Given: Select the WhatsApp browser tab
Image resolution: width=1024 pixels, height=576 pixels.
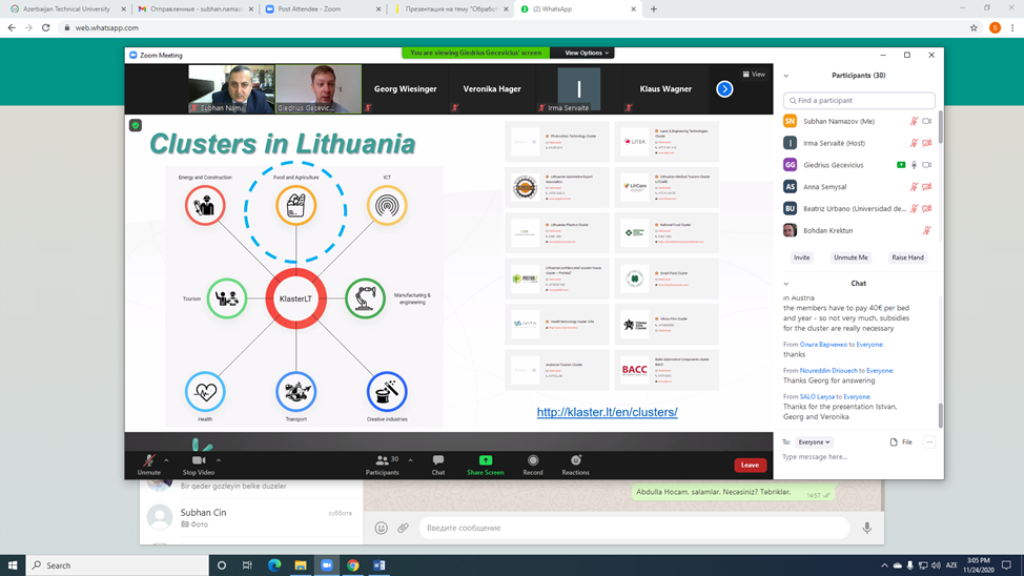Looking at the screenshot, I should click(x=578, y=9).
